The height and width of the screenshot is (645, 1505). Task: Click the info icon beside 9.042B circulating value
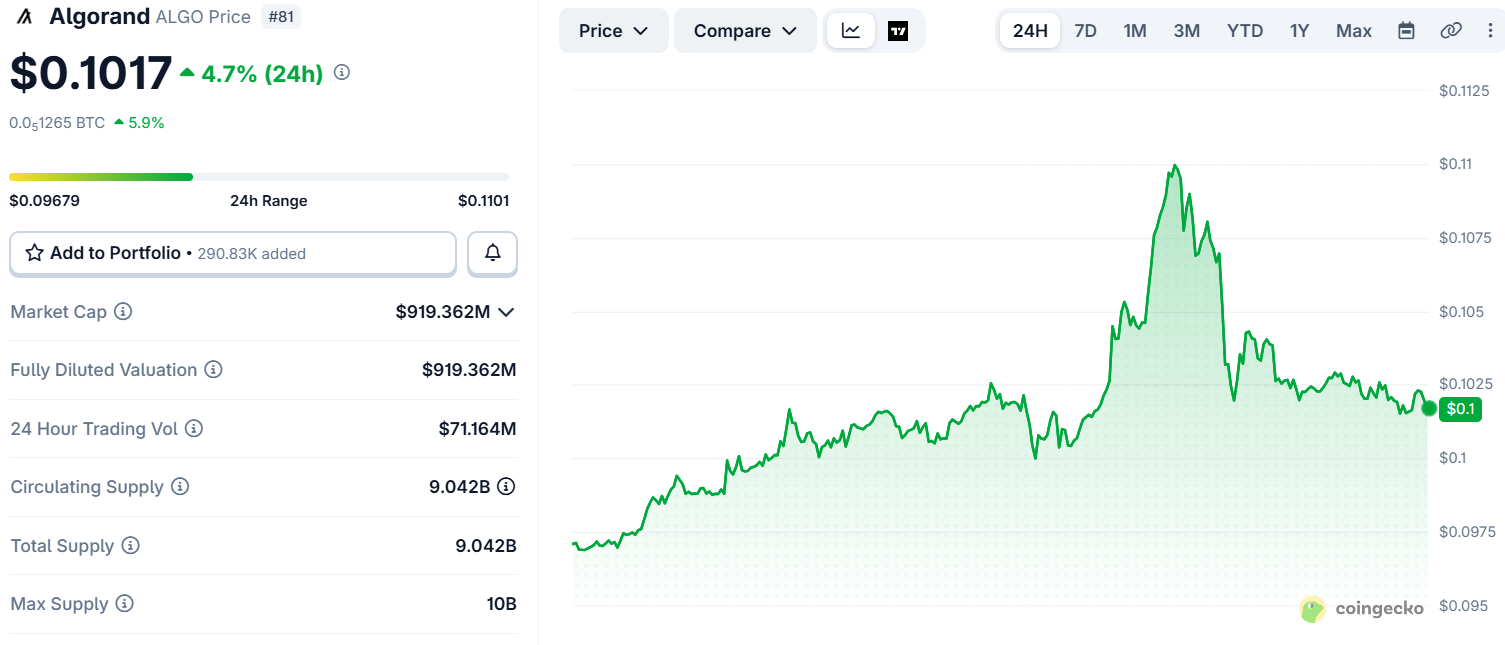point(506,487)
